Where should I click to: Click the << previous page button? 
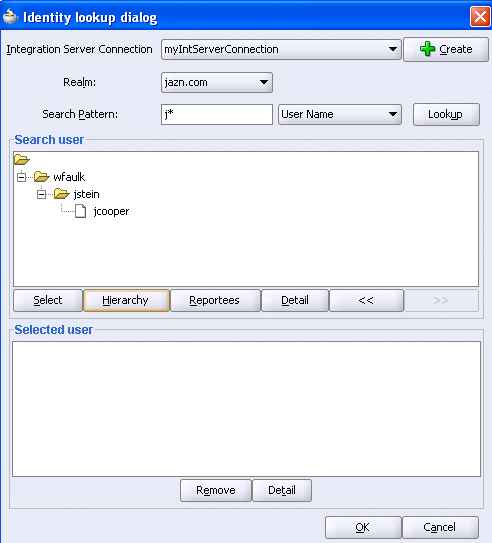pyautogui.click(x=366, y=301)
